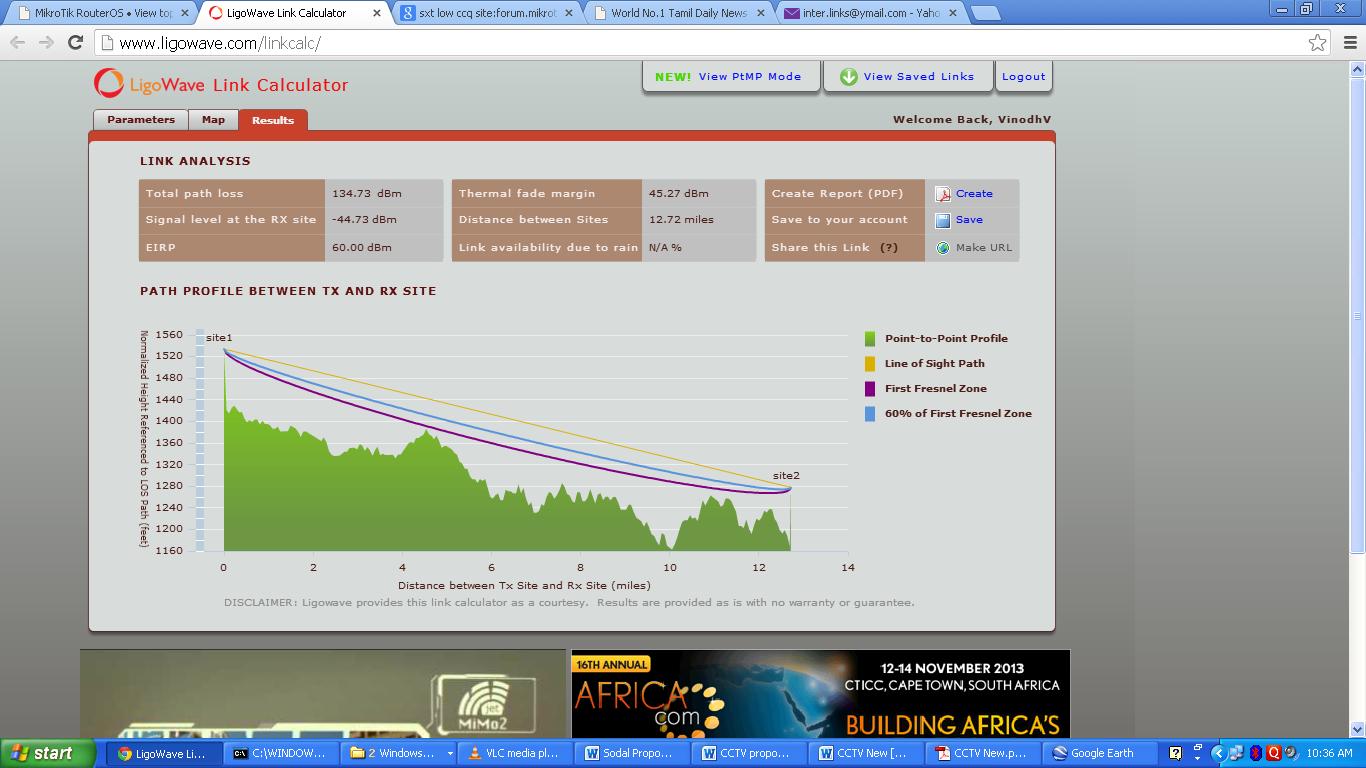This screenshot has height=768, width=1366.
Task: Open the CCTV New.p... PDF taskbar item
Action: coord(985,753)
